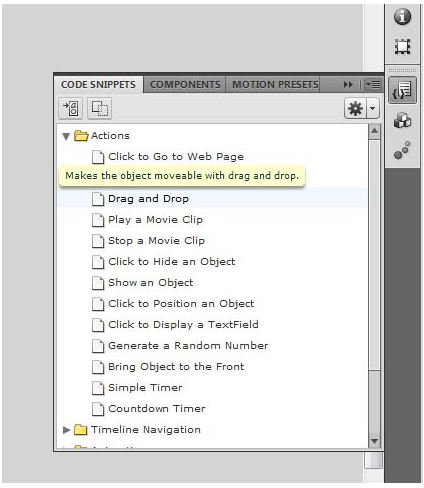
Task: Click the Play a Movie Clip file icon
Action: coord(98,220)
